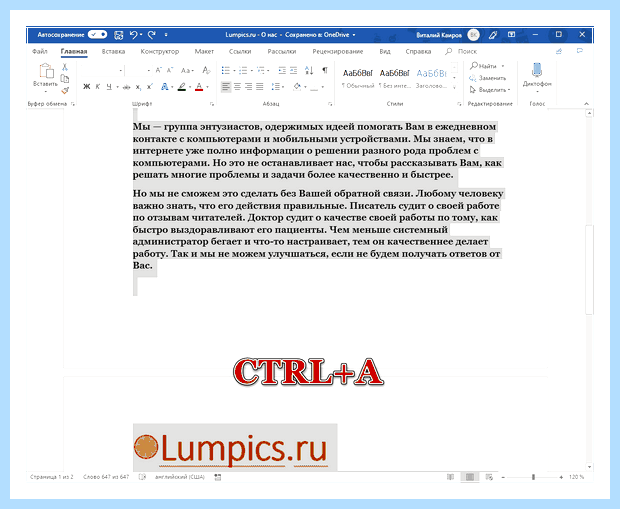Increase paragraph indent
Screen dimensions: 620x509
[x=293, y=70]
